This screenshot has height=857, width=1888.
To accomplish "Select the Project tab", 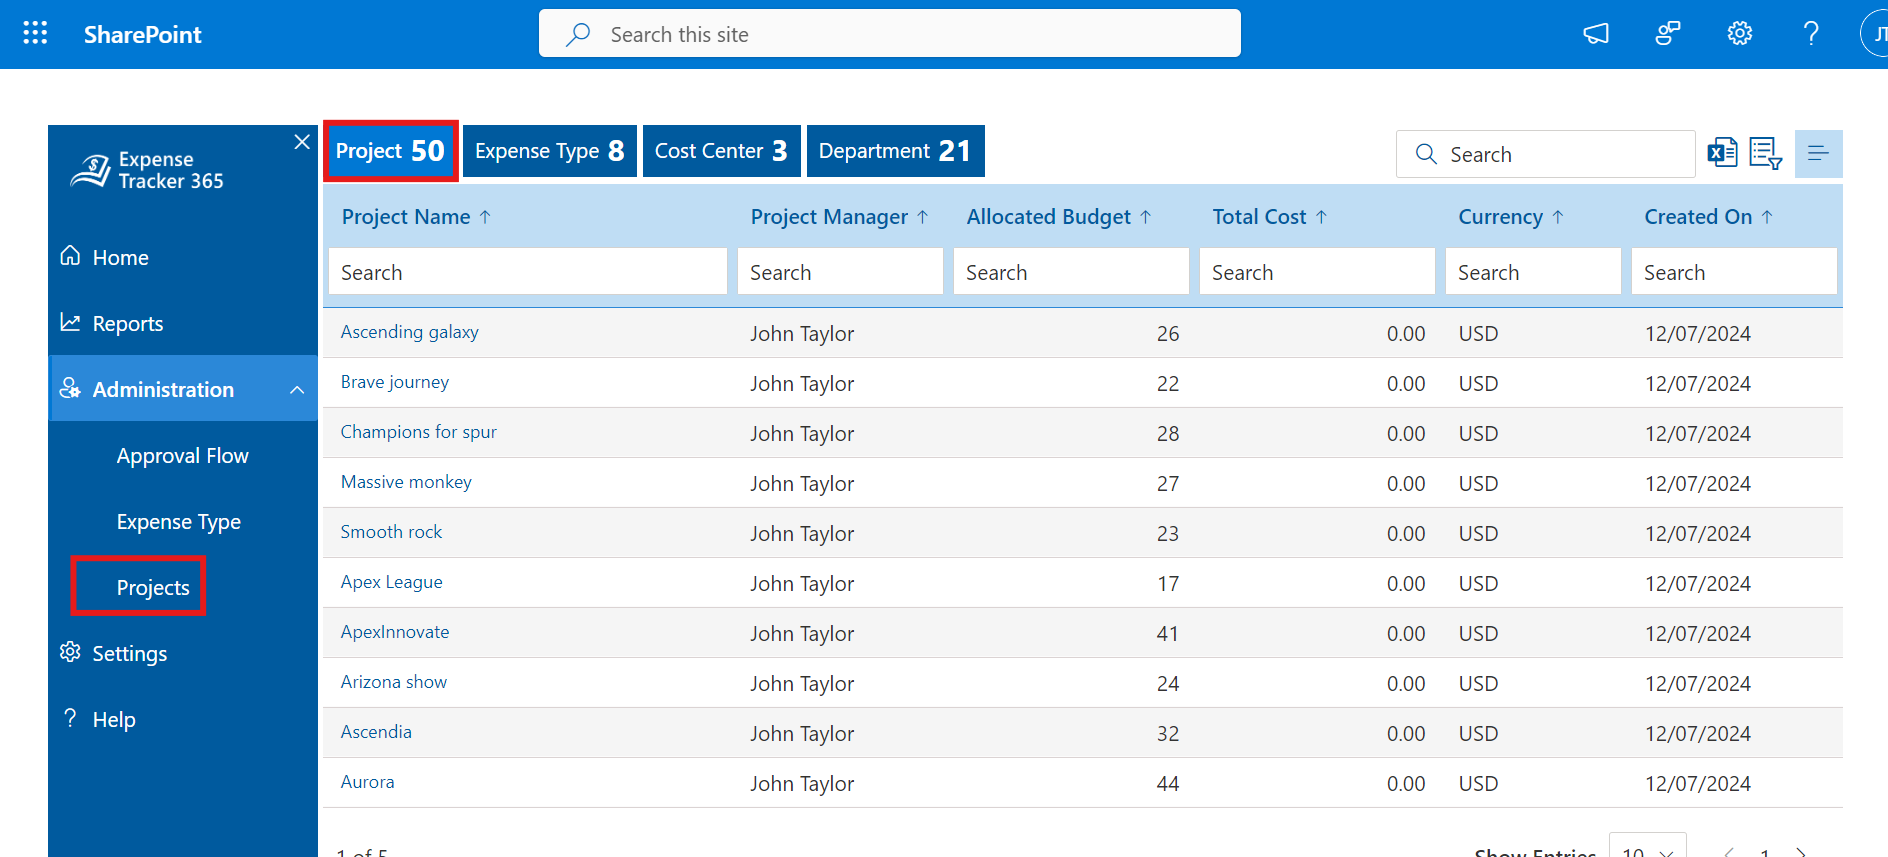I will [x=391, y=151].
